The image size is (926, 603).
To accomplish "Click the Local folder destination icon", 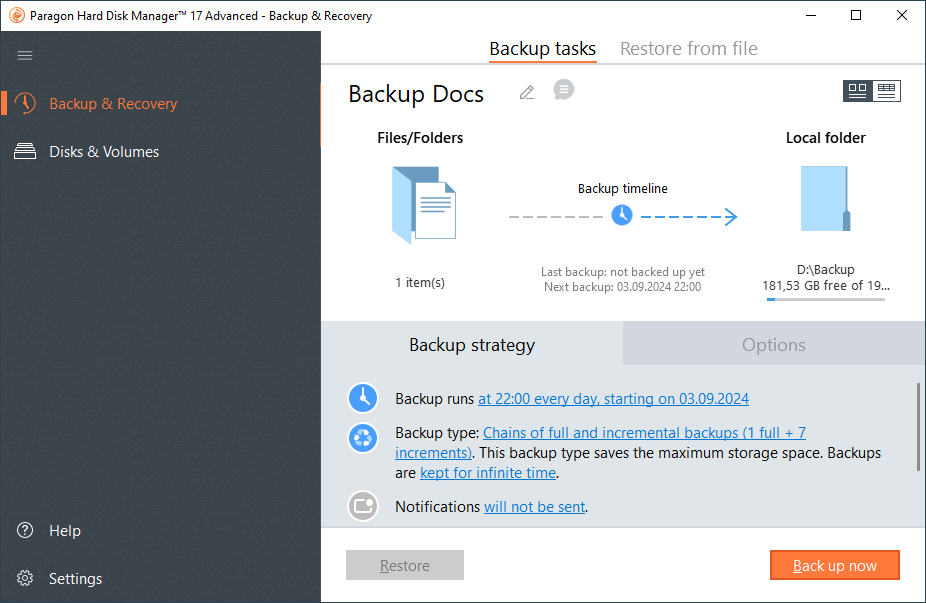I will tap(825, 198).
